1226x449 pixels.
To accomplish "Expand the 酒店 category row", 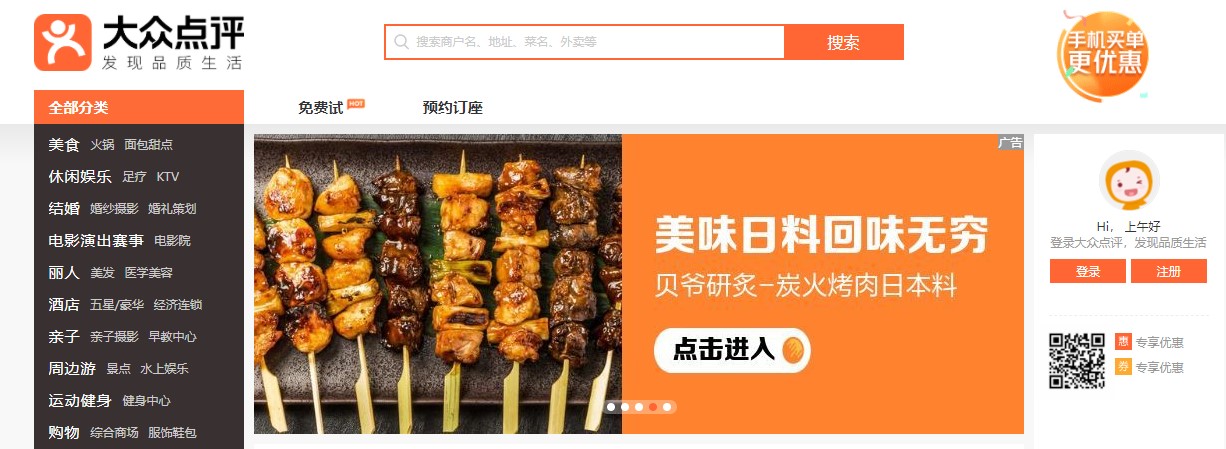I will coord(139,305).
